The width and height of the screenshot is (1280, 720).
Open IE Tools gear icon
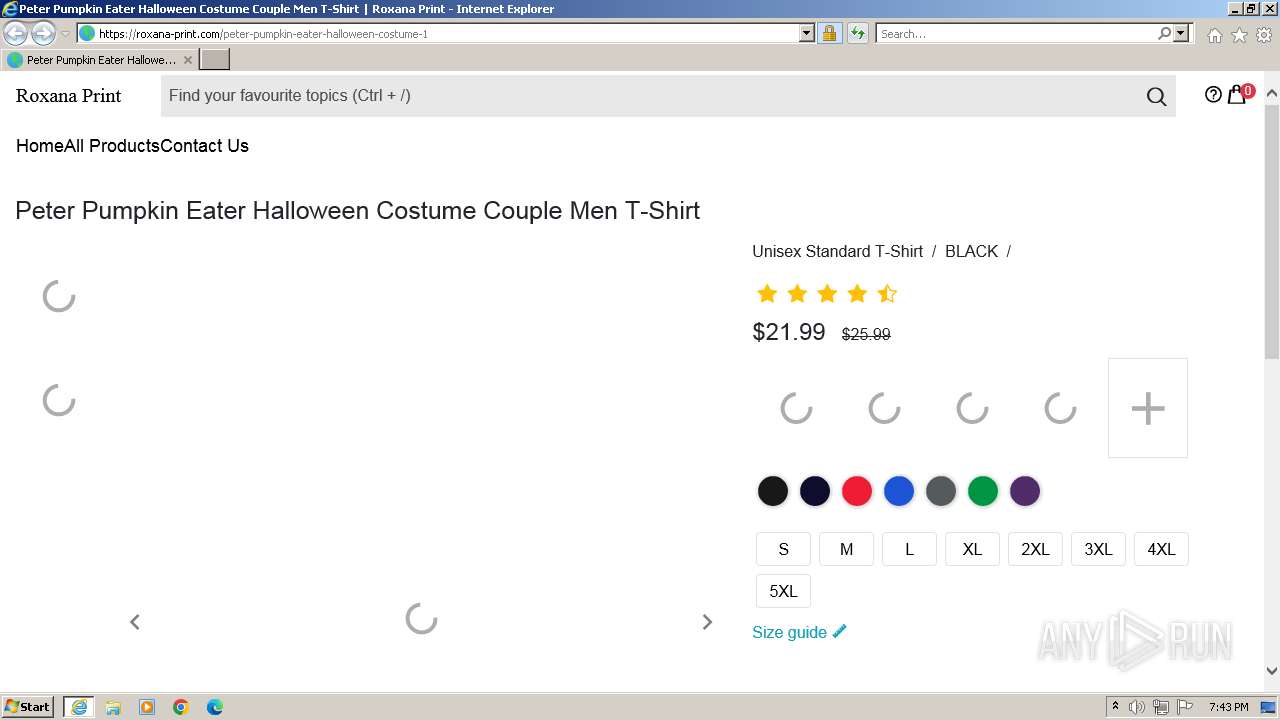click(x=1264, y=35)
